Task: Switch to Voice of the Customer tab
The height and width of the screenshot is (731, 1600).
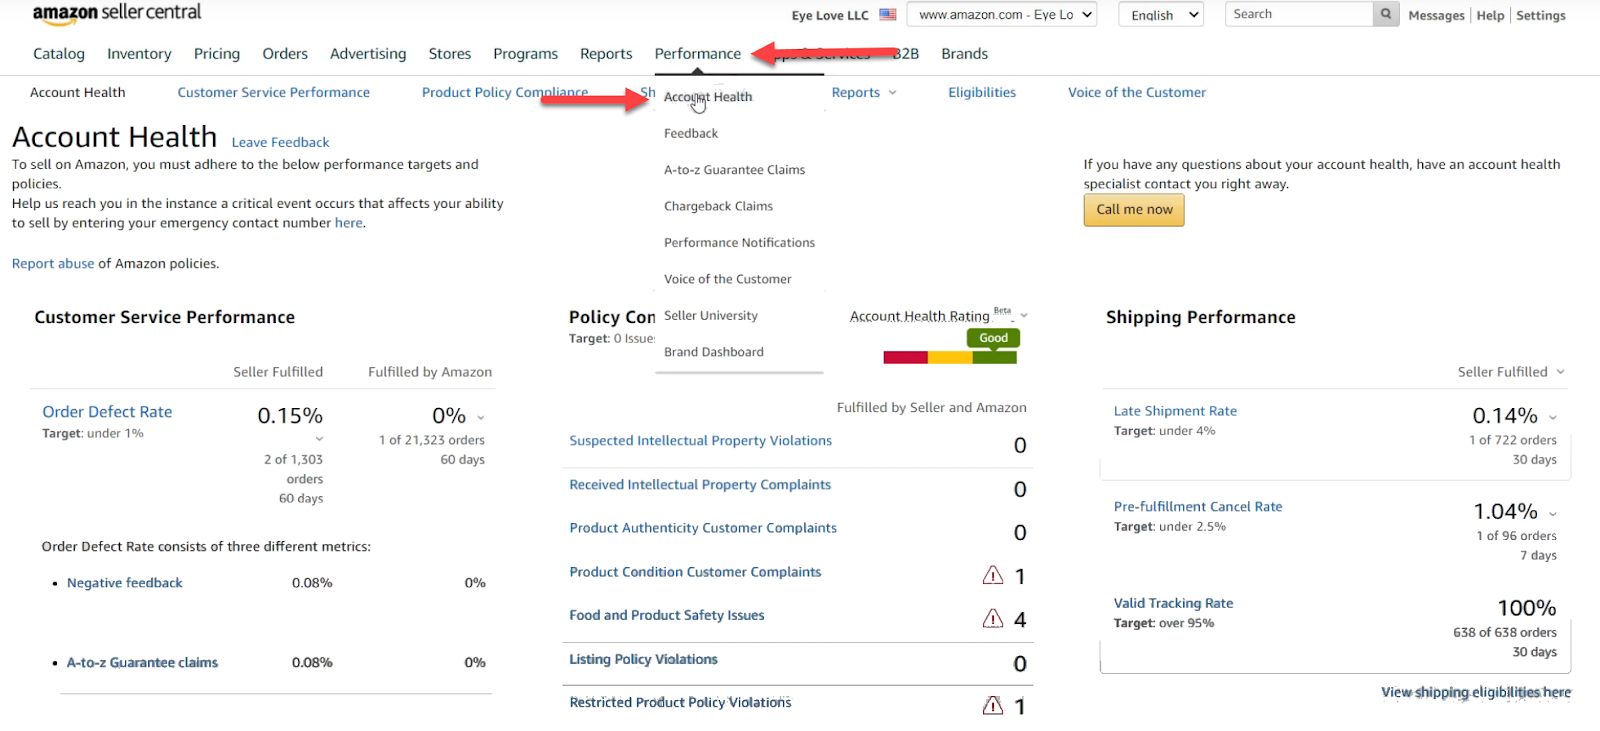Action: coord(1137,93)
